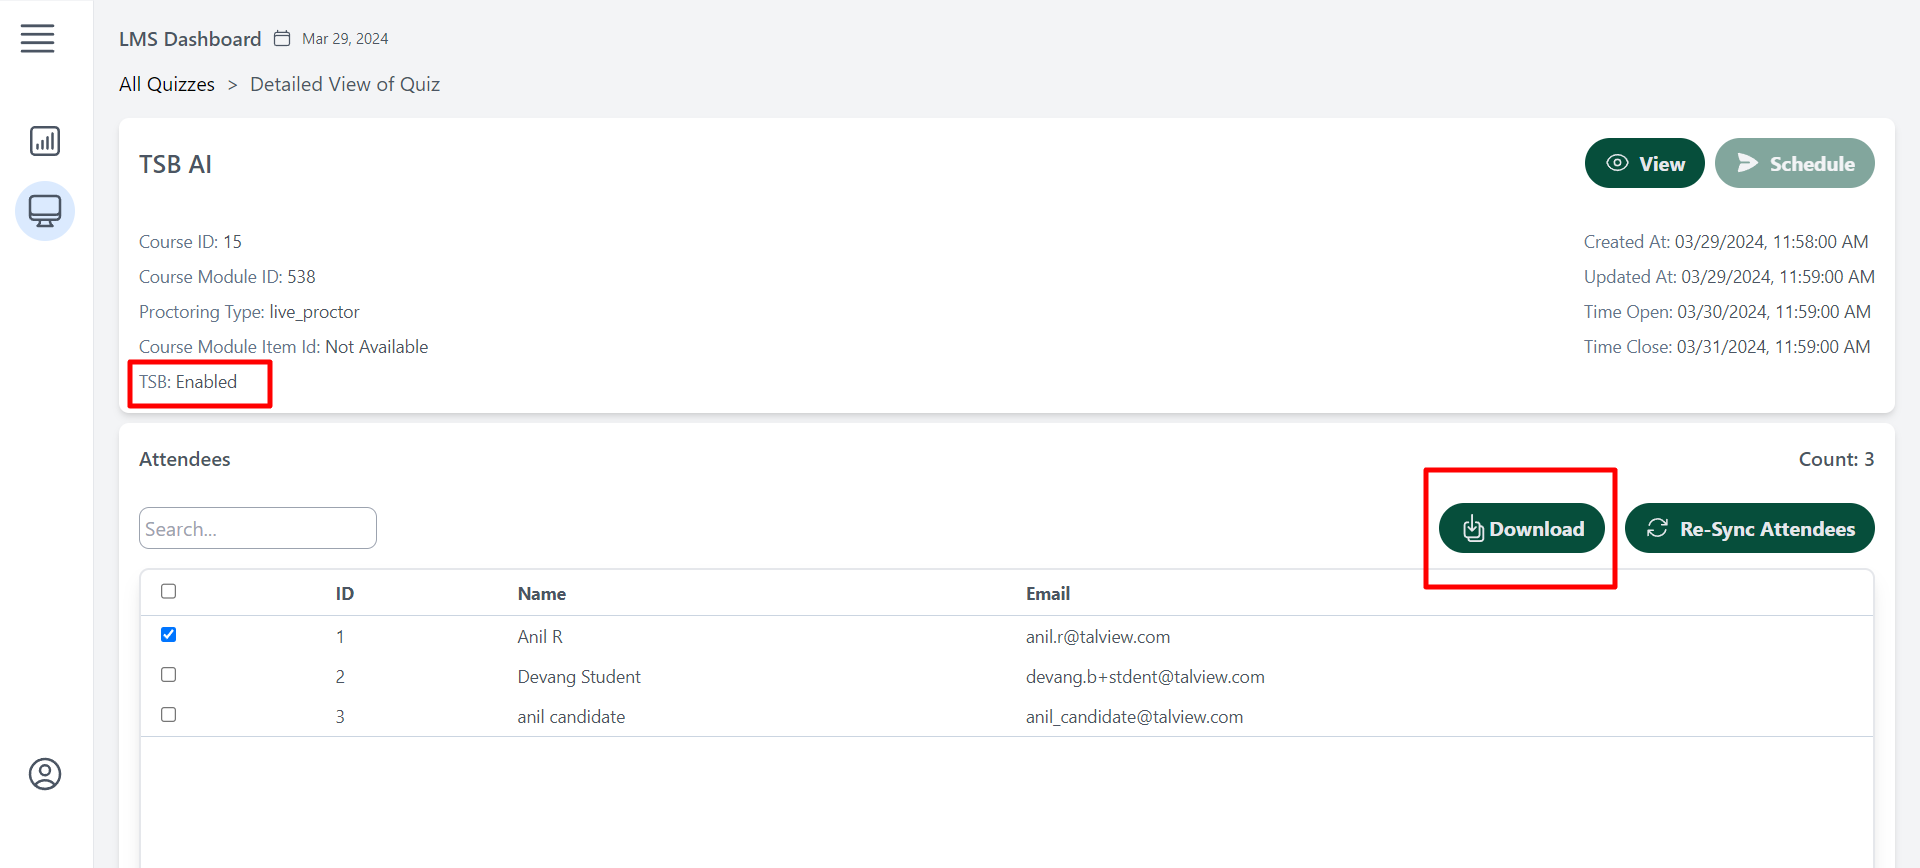Go back to All Quizzes
The height and width of the screenshot is (868, 1920).
(x=167, y=84)
